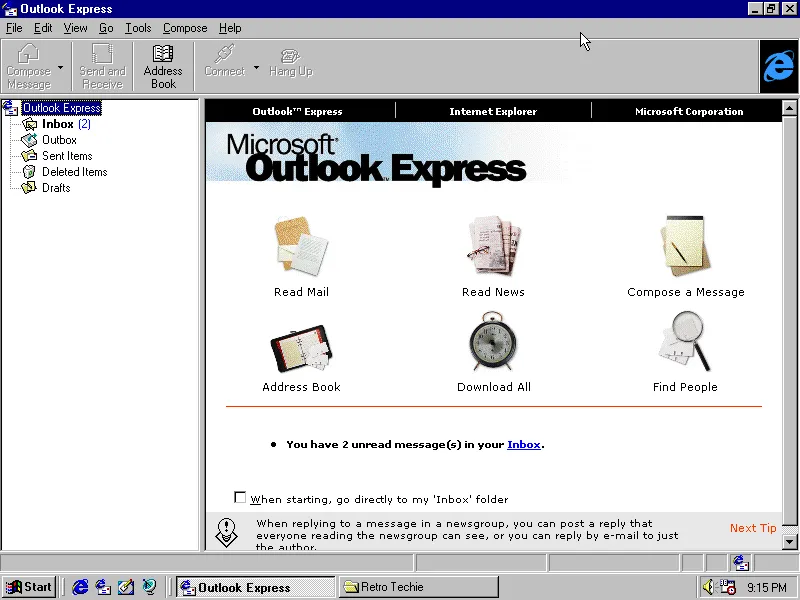This screenshot has width=800, height=600.
Task: Click the Compose a Message notepad icon
Action: tap(685, 246)
